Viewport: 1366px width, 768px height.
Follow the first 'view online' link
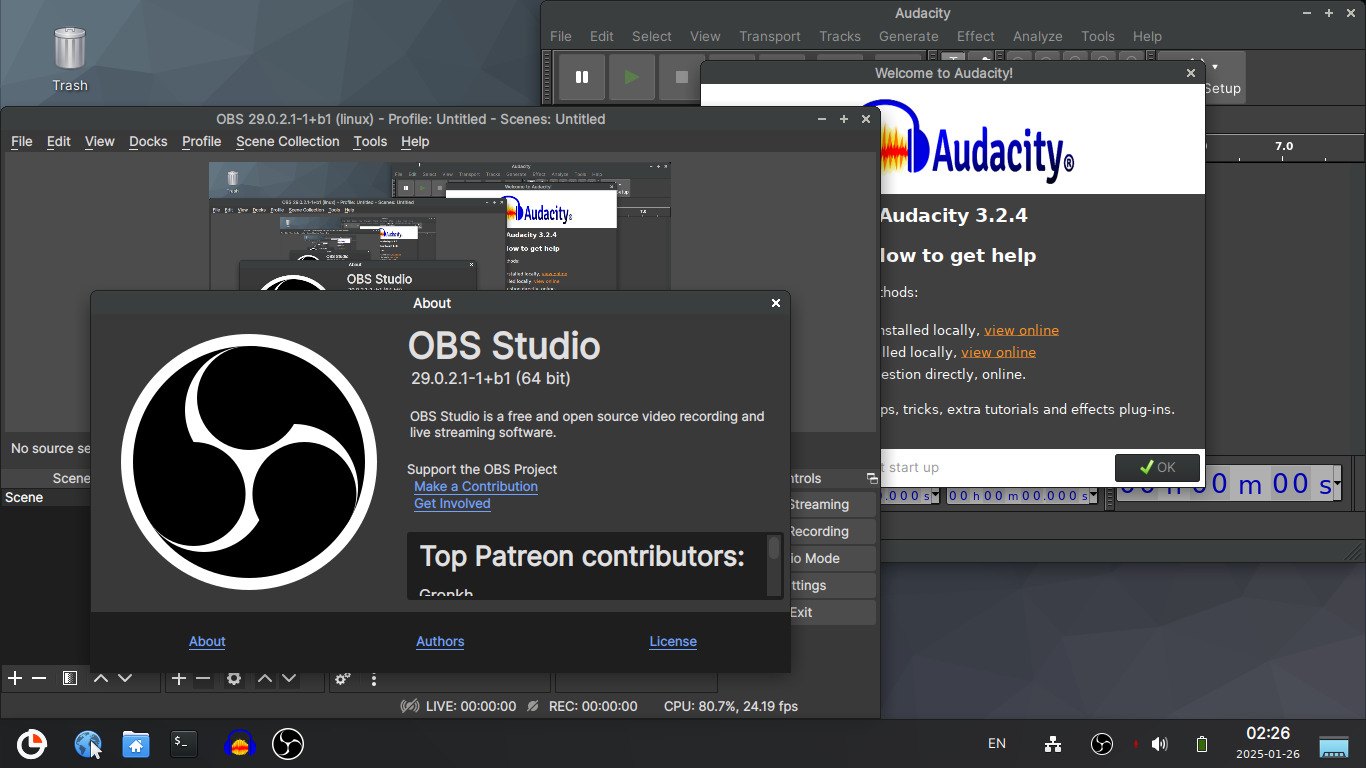[1021, 330]
